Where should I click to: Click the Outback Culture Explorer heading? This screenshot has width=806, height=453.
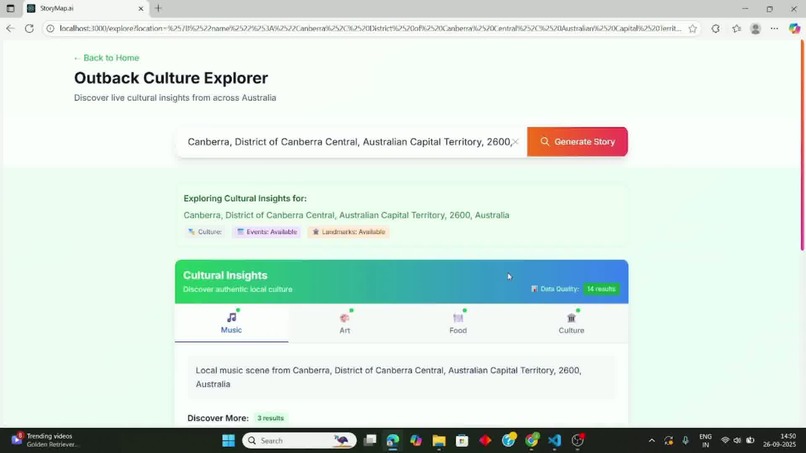171,78
